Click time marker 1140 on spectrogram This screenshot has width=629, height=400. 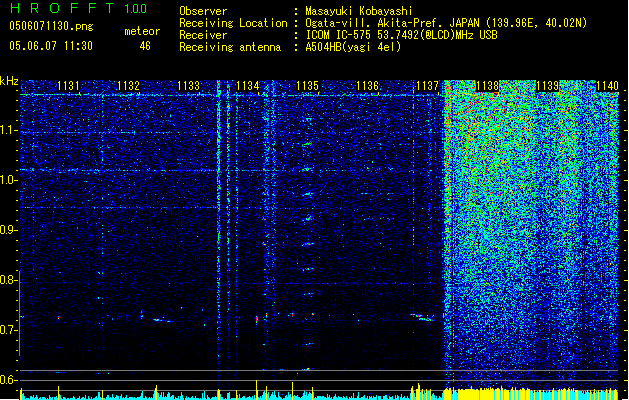[607, 85]
